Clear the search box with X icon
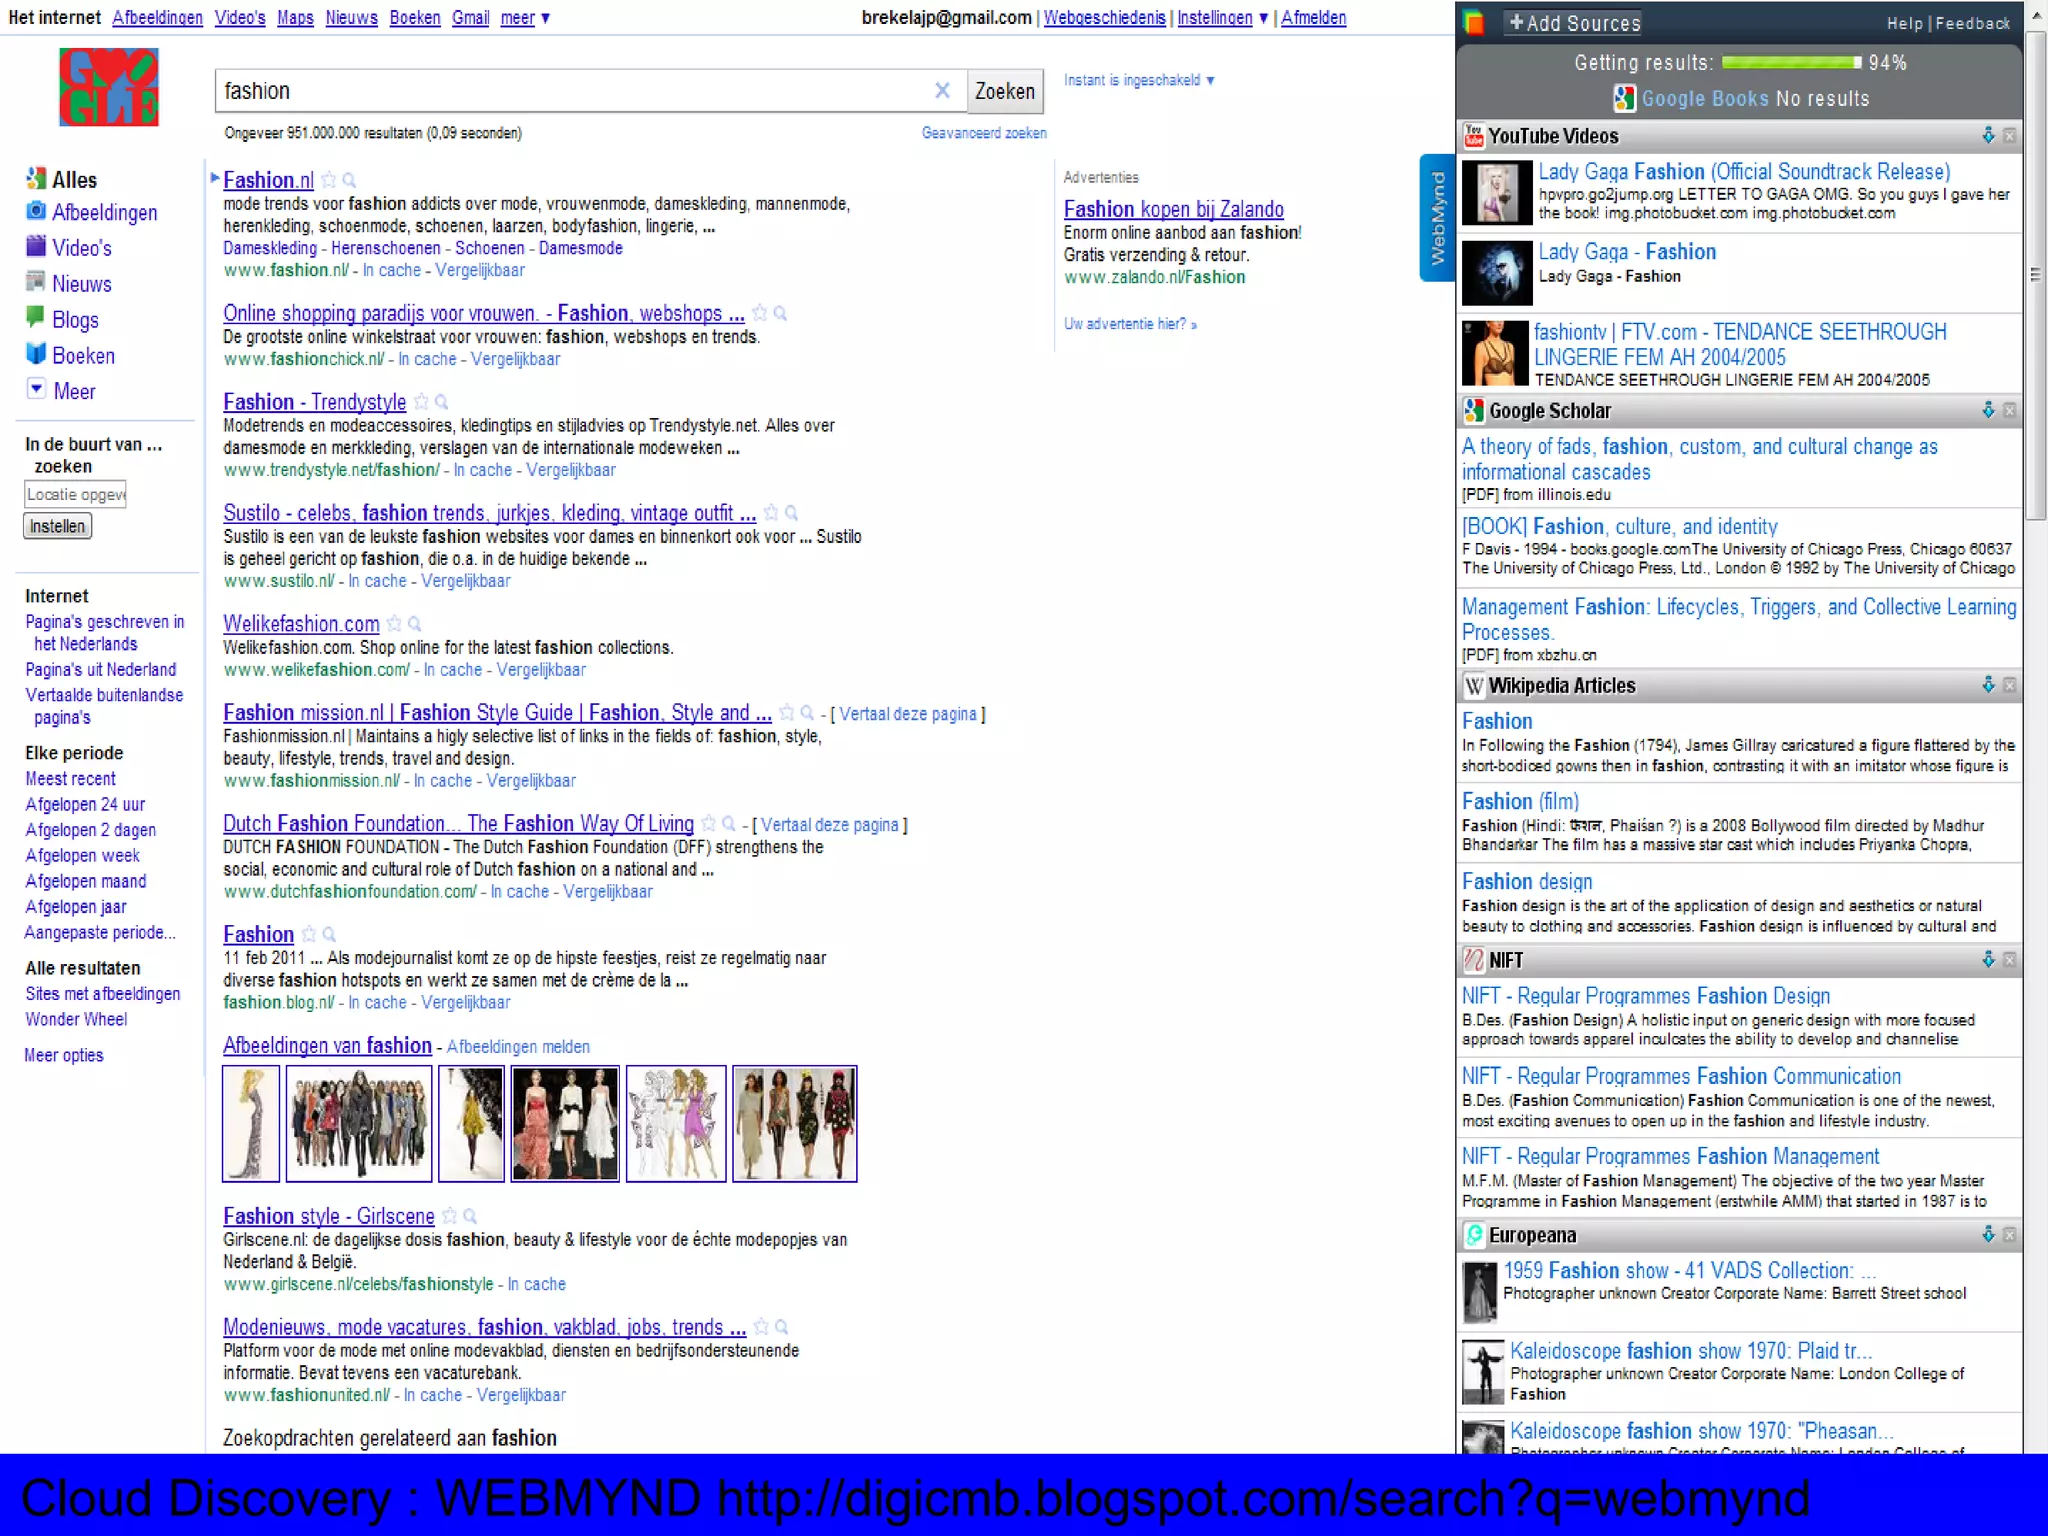This screenshot has height=1536, width=2048. pyautogui.click(x=942, y=91)
